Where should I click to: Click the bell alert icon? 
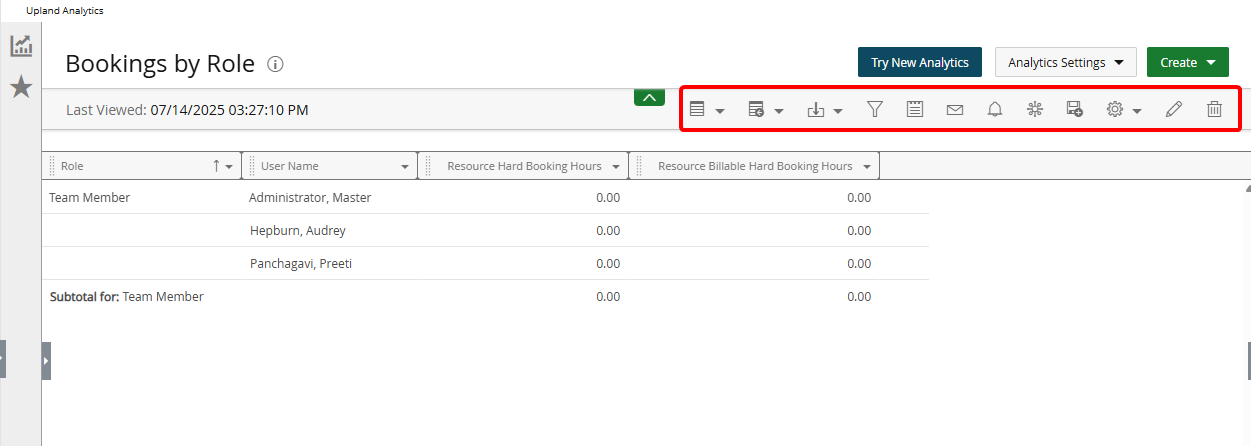[x=995, y=110]
